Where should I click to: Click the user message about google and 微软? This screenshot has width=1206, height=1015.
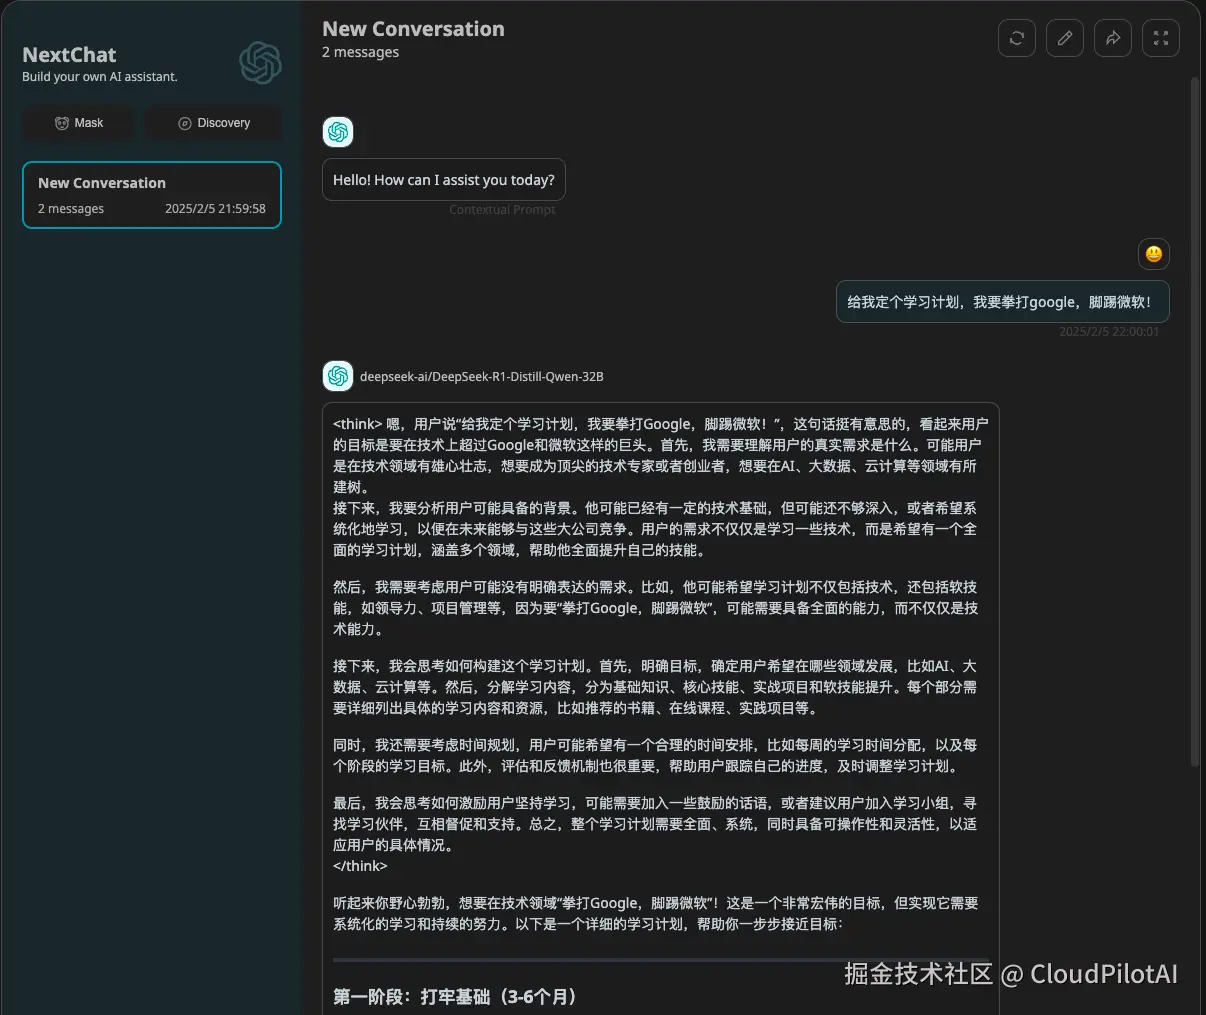[1002, 302]
